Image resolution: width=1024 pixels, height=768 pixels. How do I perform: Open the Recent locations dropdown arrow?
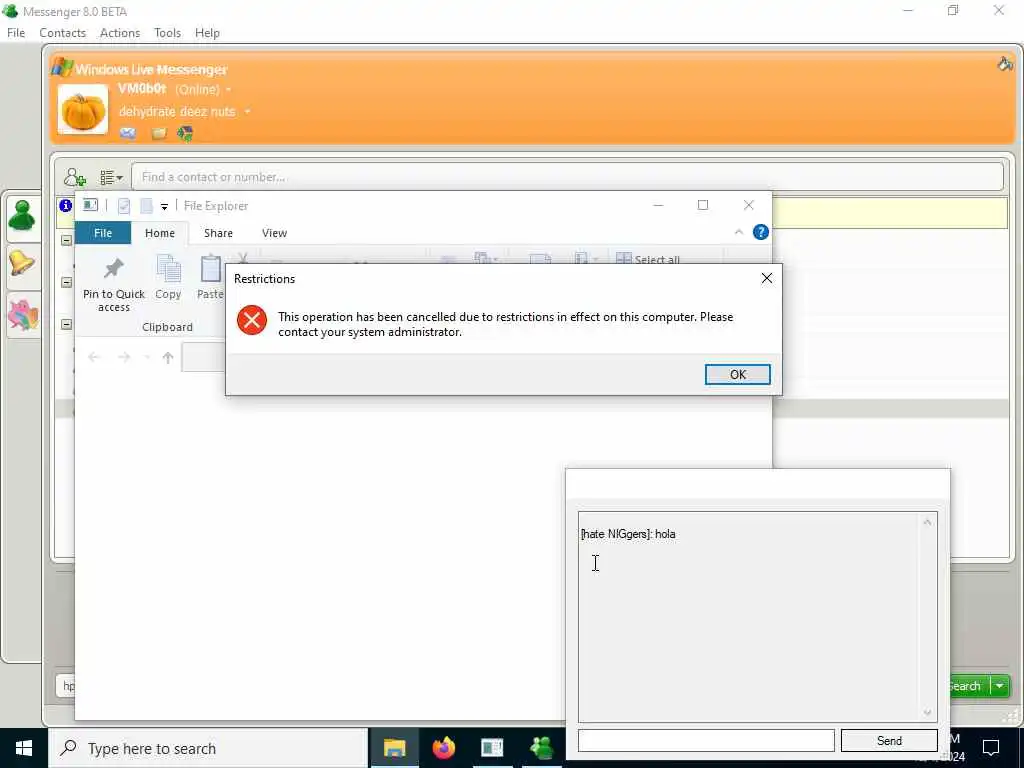click(147, 357)
